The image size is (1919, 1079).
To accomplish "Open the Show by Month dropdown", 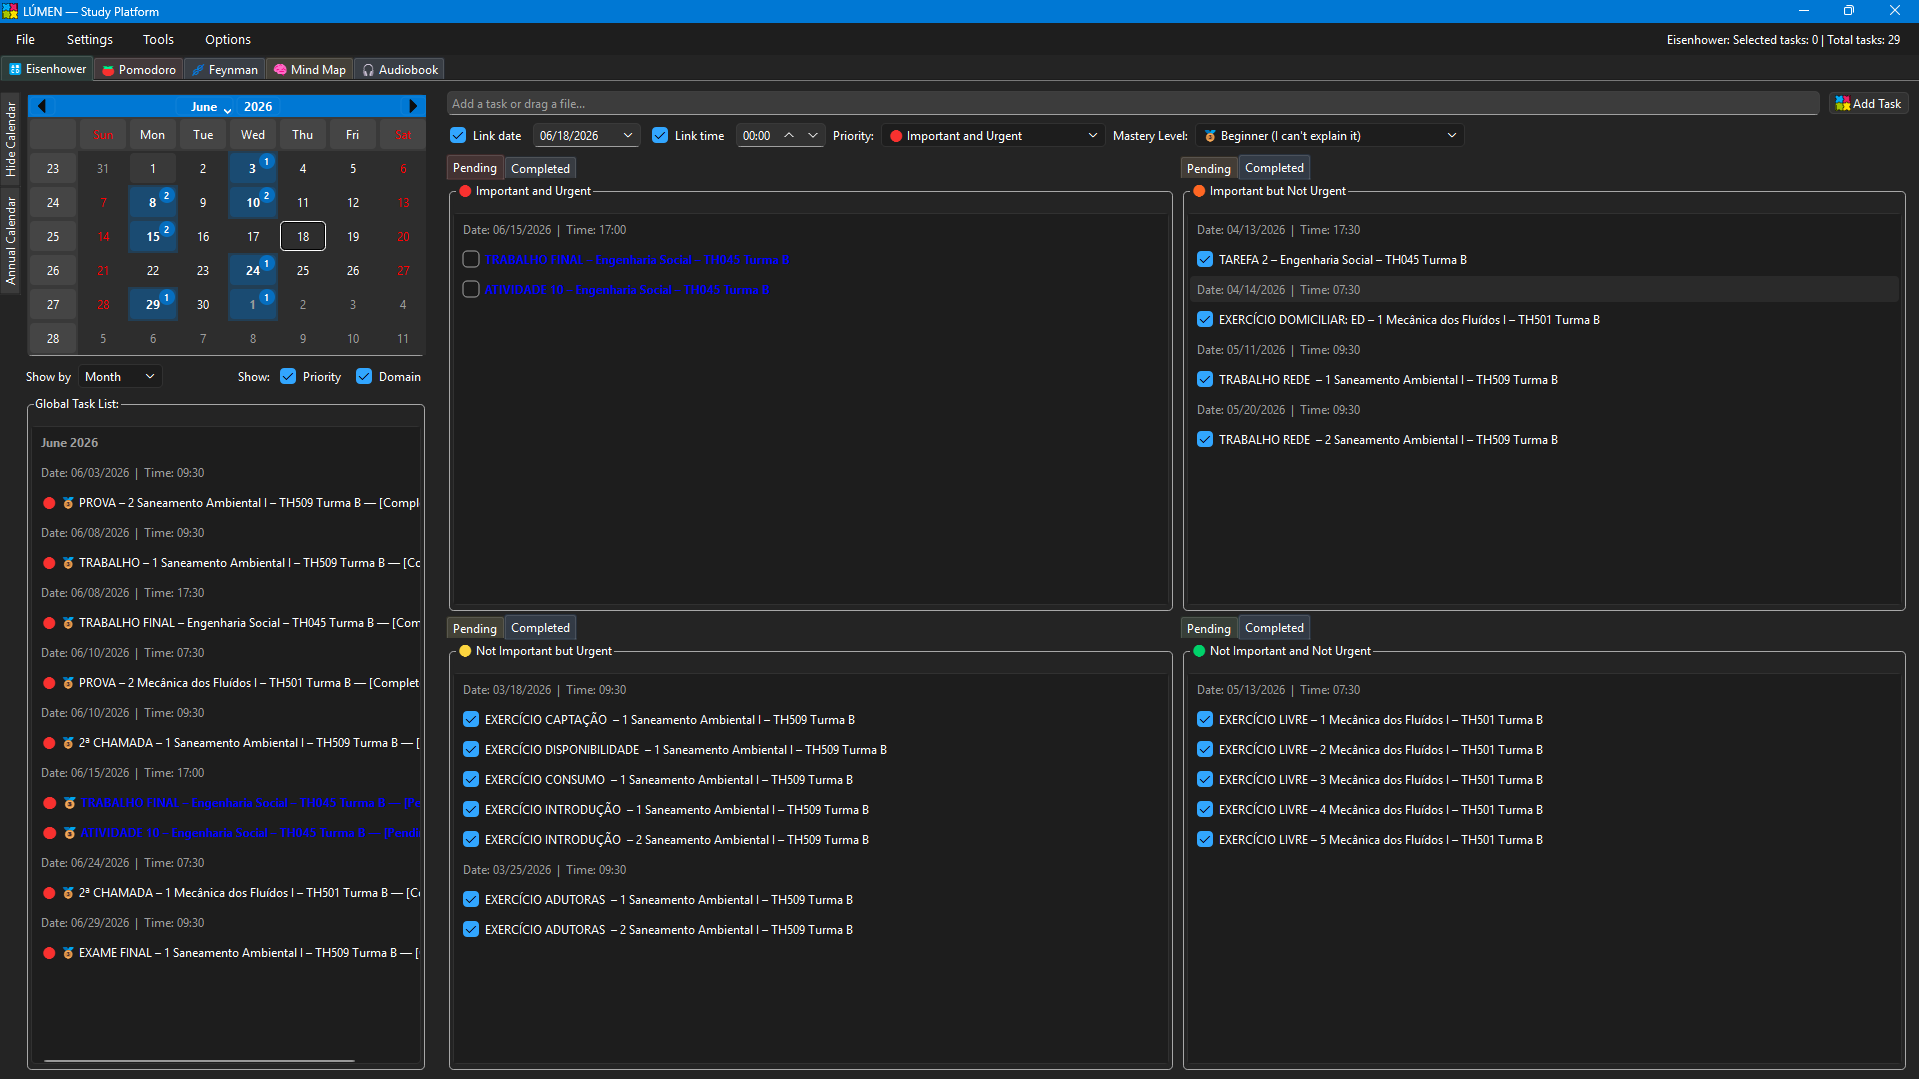I will pyautogui.click(x=120, y=377).
